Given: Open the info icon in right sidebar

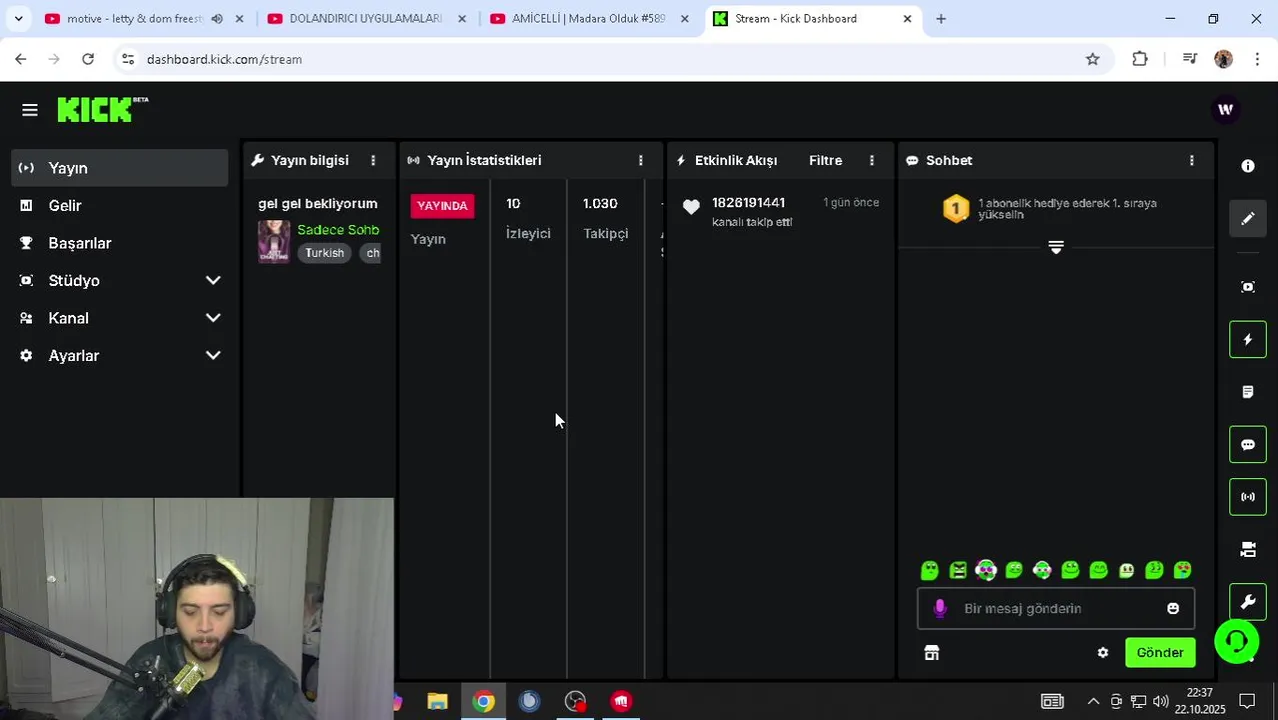Looking at the screenshot, I should [x=1248, y=166].
